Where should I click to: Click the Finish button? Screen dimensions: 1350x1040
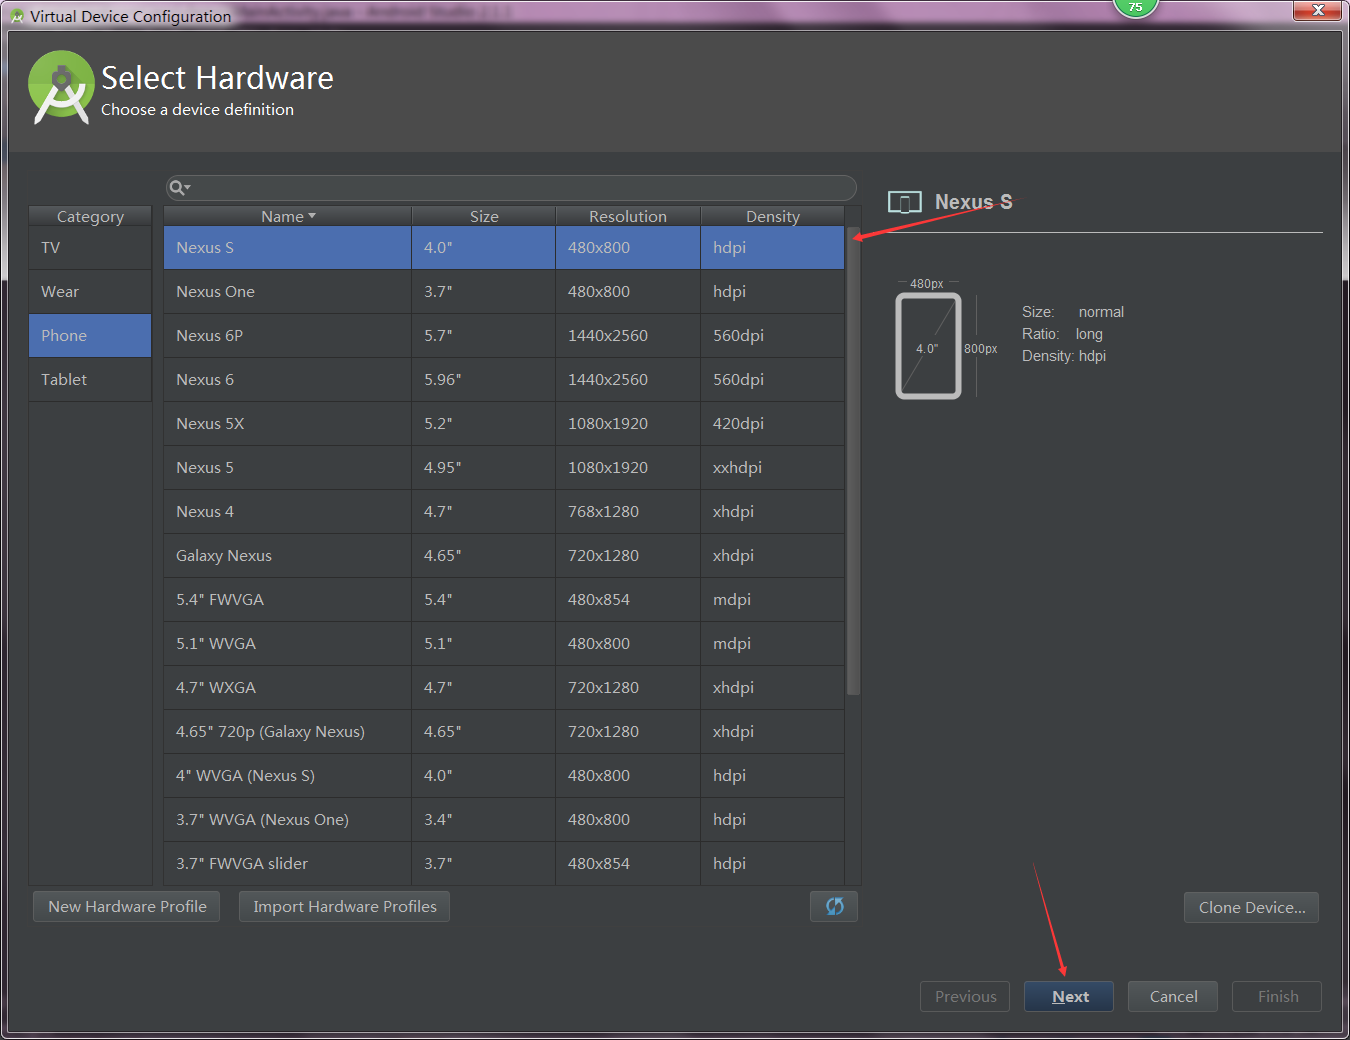1277,996
